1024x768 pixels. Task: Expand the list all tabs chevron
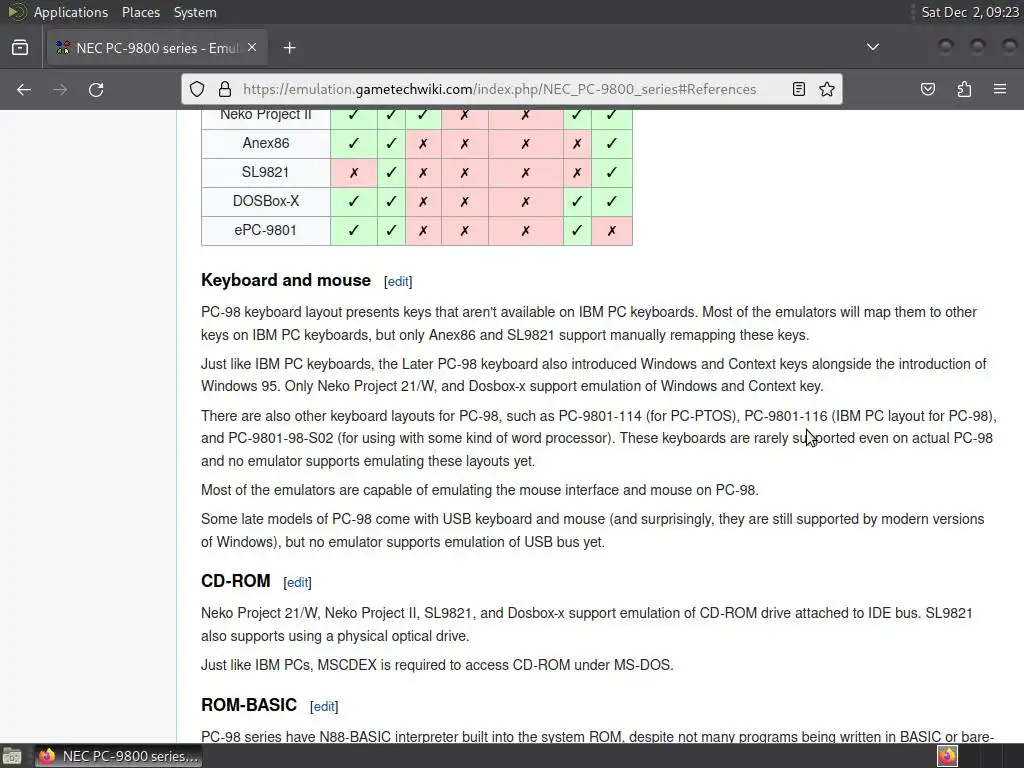(x=872, y=47)
